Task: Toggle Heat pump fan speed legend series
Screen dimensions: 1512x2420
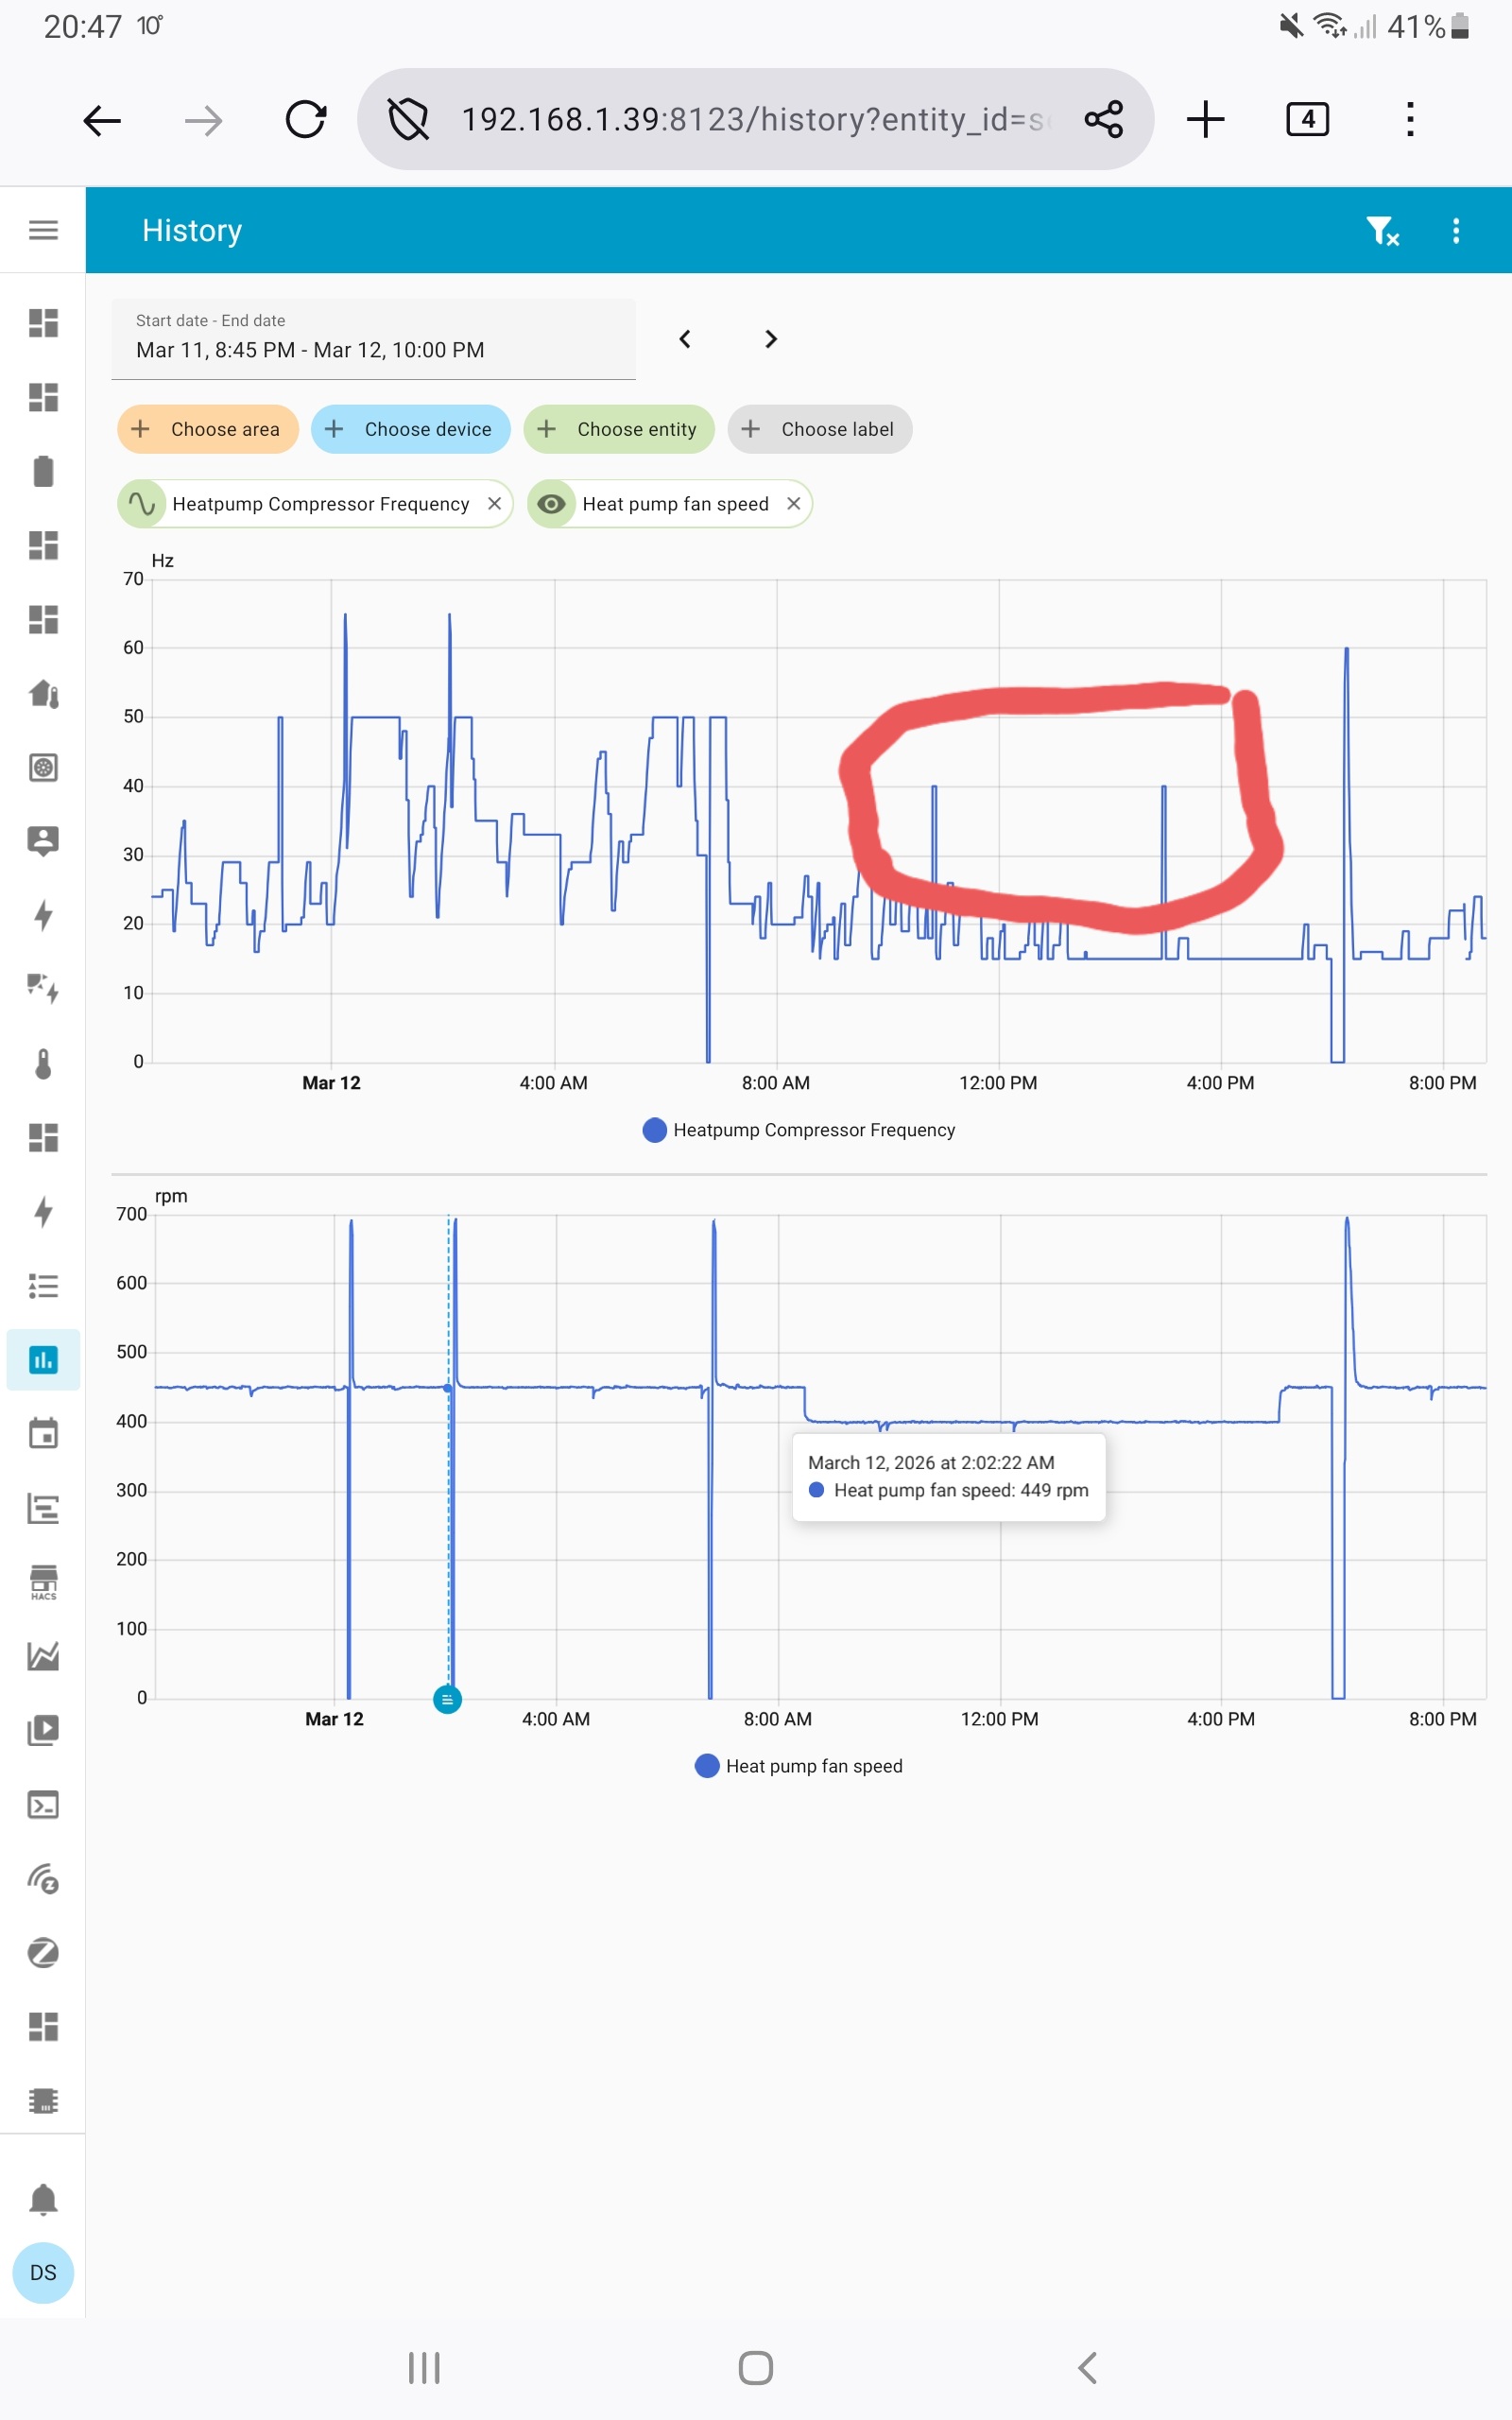Action: point(799,1766)
